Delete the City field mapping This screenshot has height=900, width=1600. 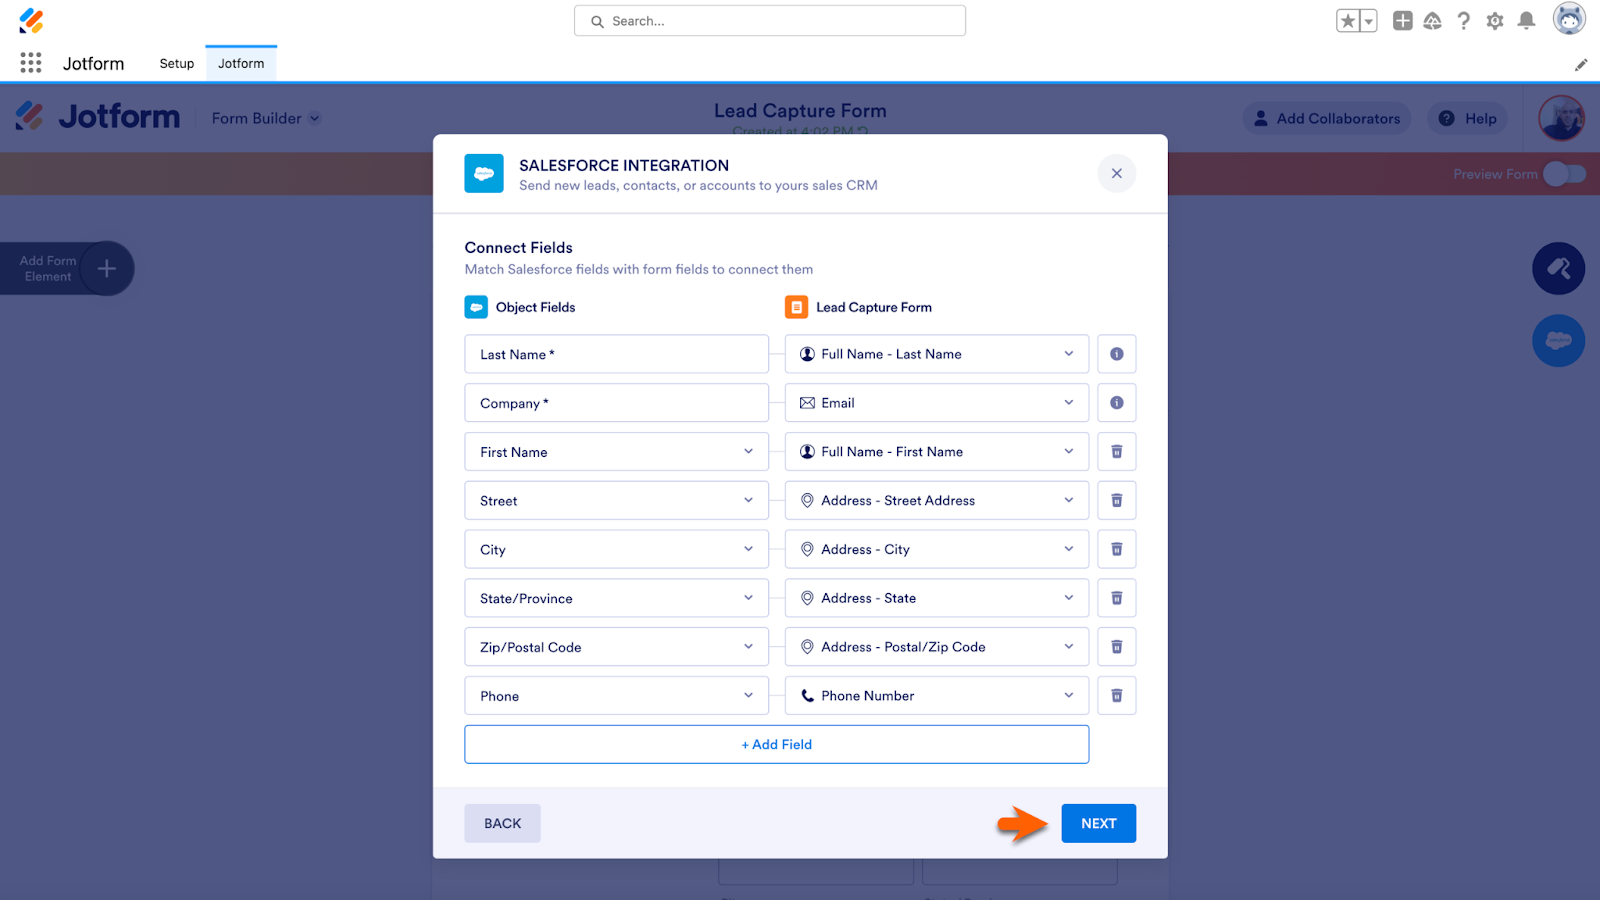[x=1116, y=549]
